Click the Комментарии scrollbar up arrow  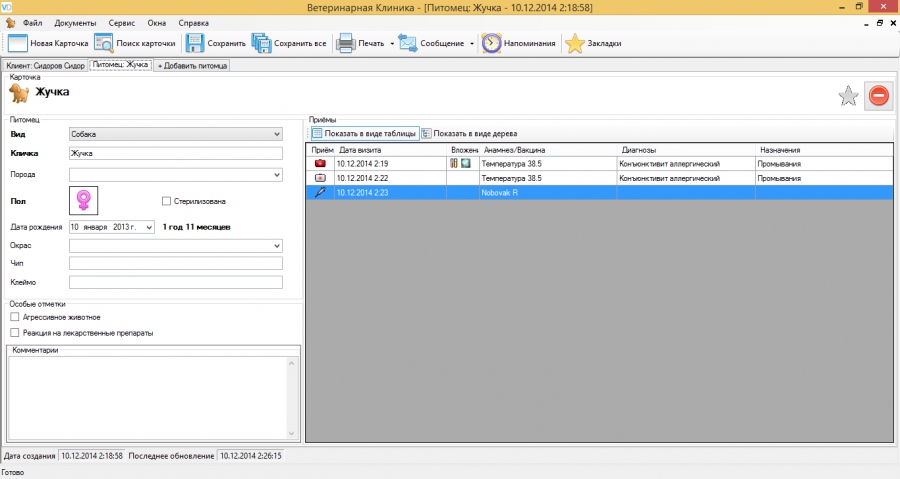click(292, 363)
